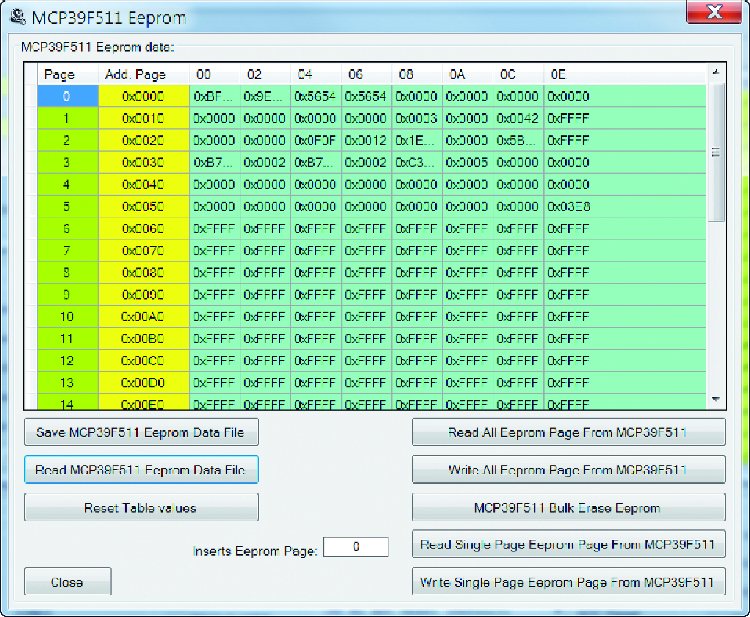750x617 pixels.
Task: Click Read MCP39F511 Eeprom Data File button
Action: pos(141,470)
